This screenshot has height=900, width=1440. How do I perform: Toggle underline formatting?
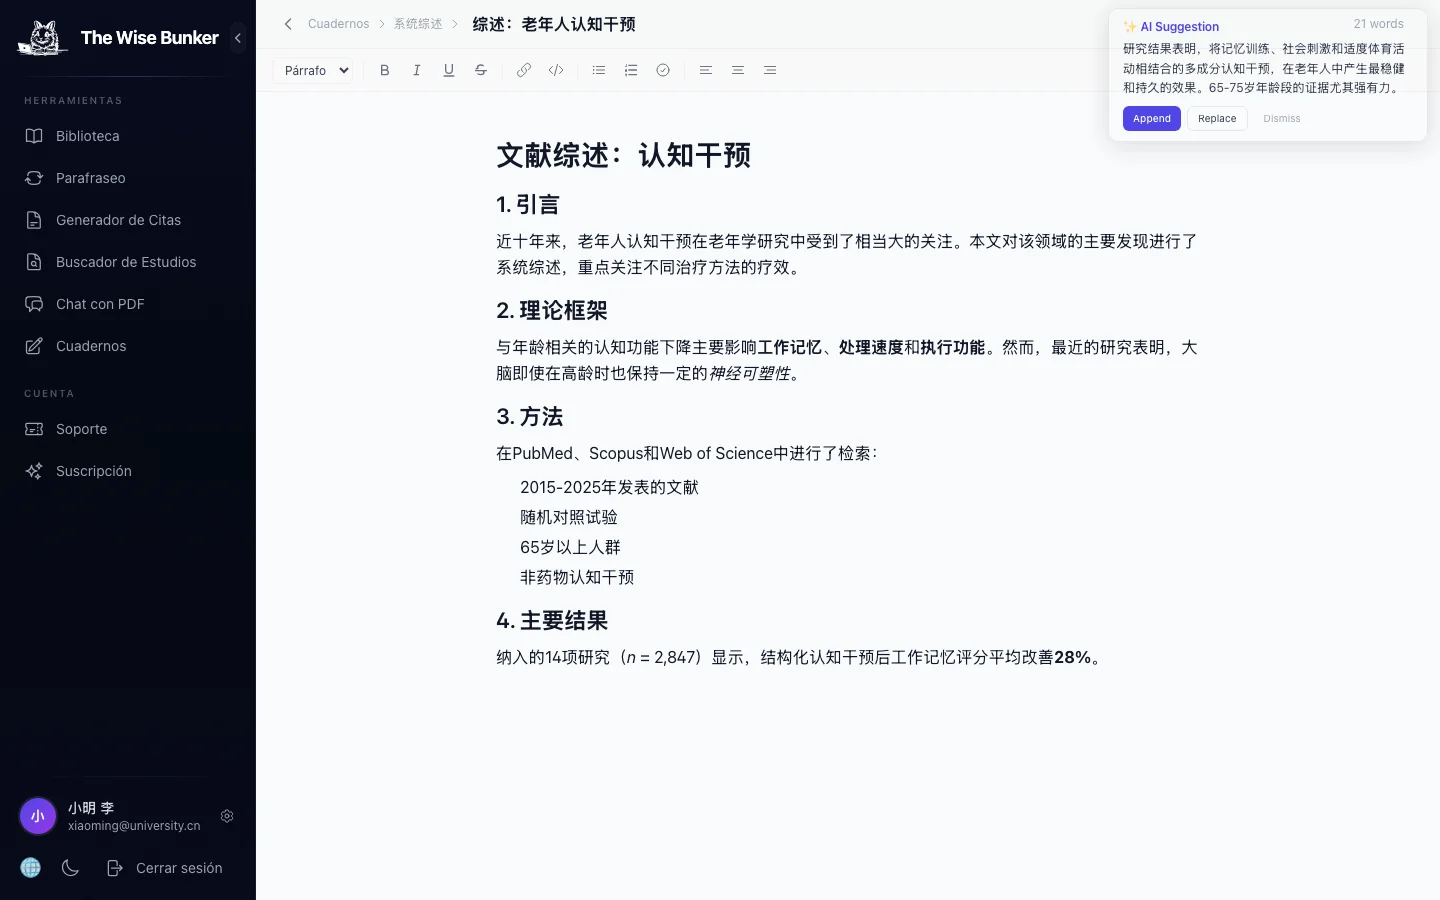click(449, 70)
